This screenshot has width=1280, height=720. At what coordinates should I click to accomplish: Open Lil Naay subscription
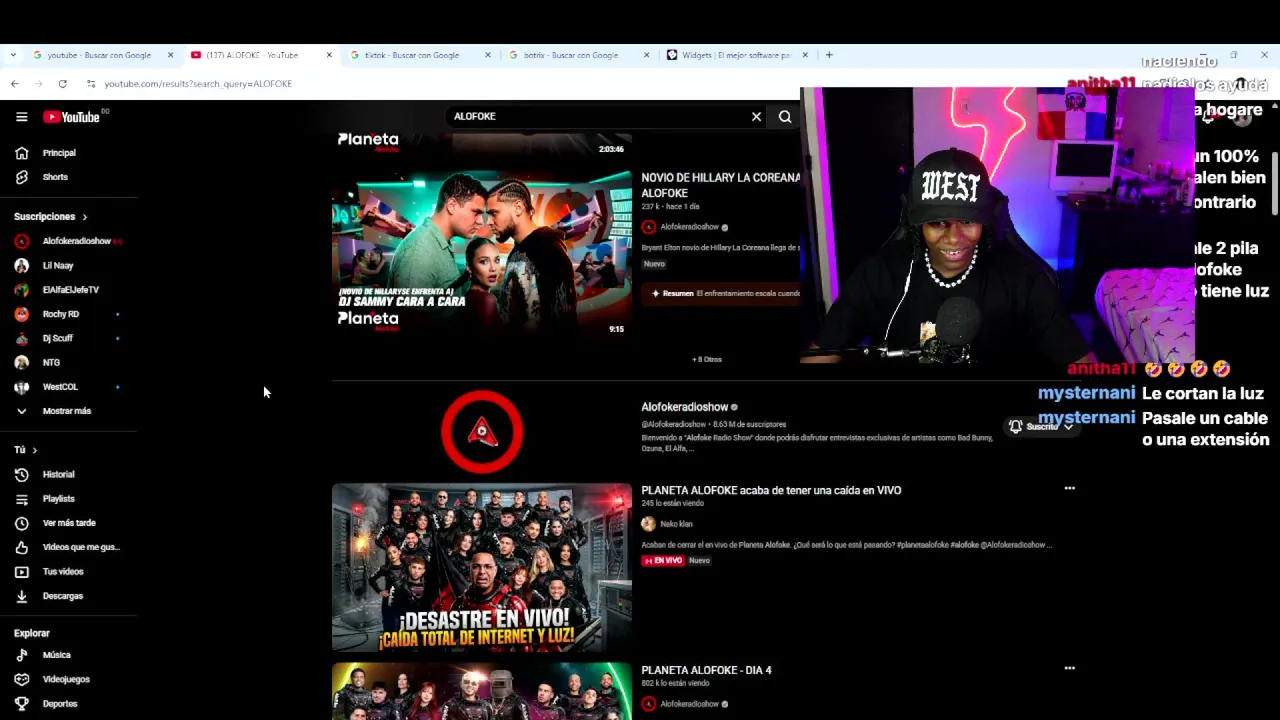click(x=58, y=266)
